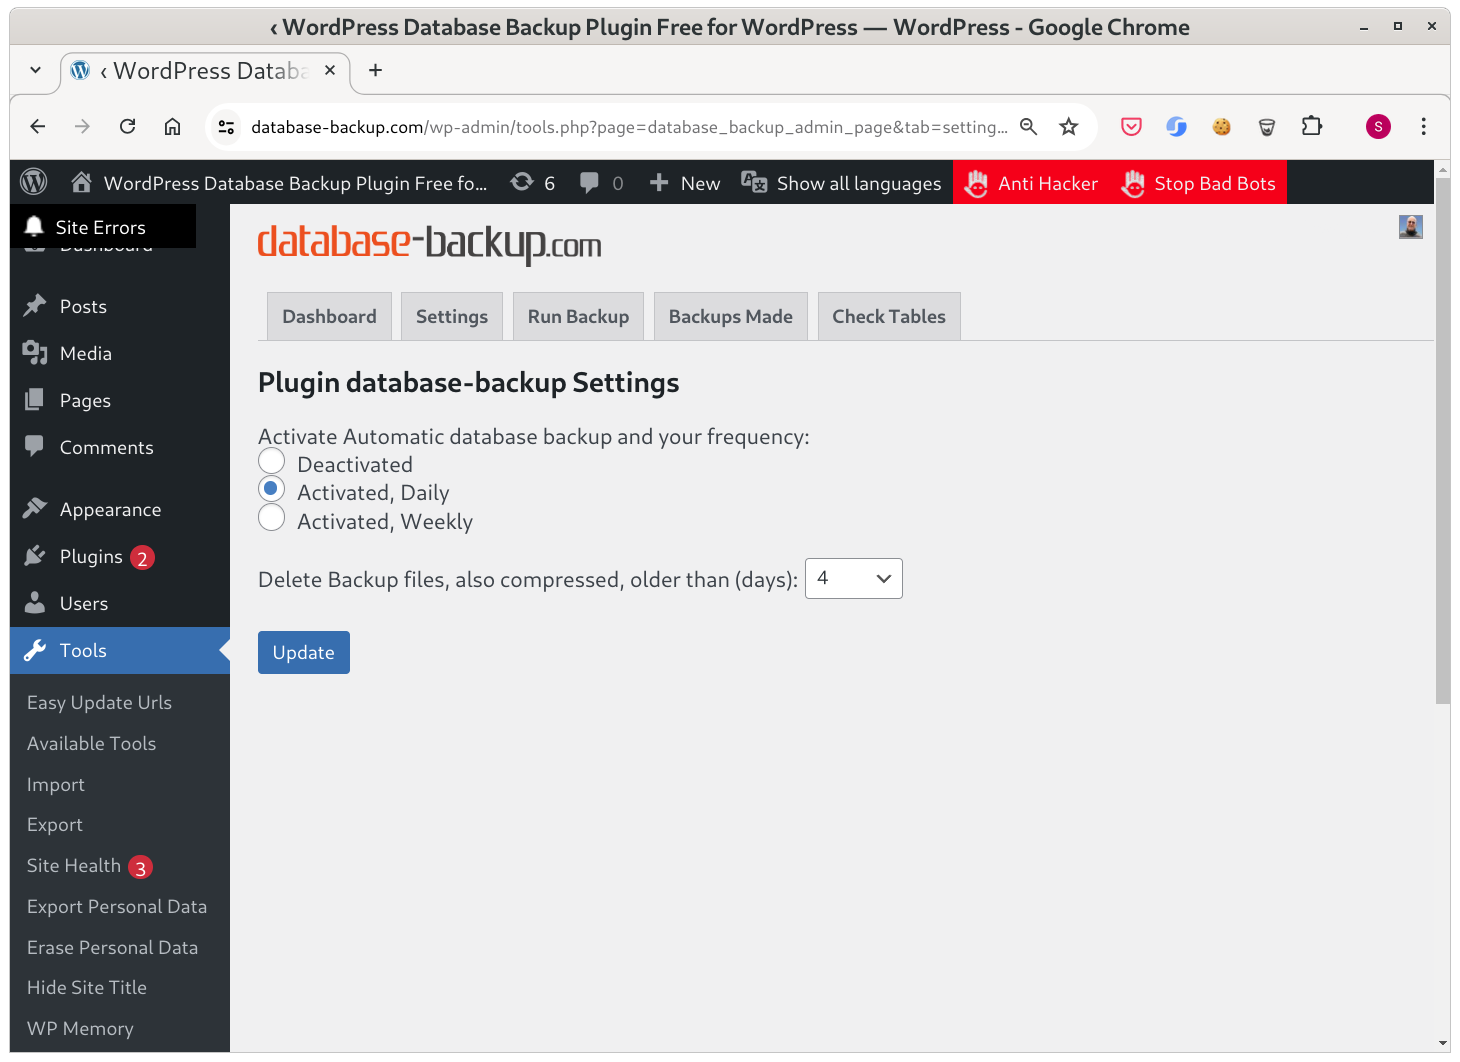Click the Anti Hacker toolbar item

1031,183
